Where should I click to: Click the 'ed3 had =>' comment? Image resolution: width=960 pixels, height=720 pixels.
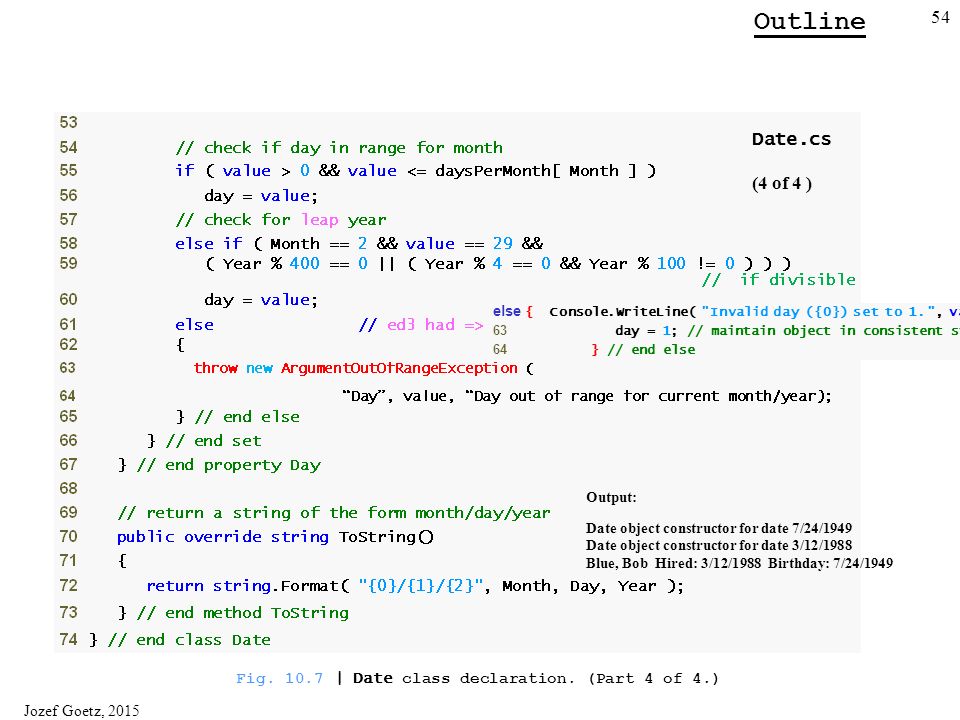click(x=421, y=324)
